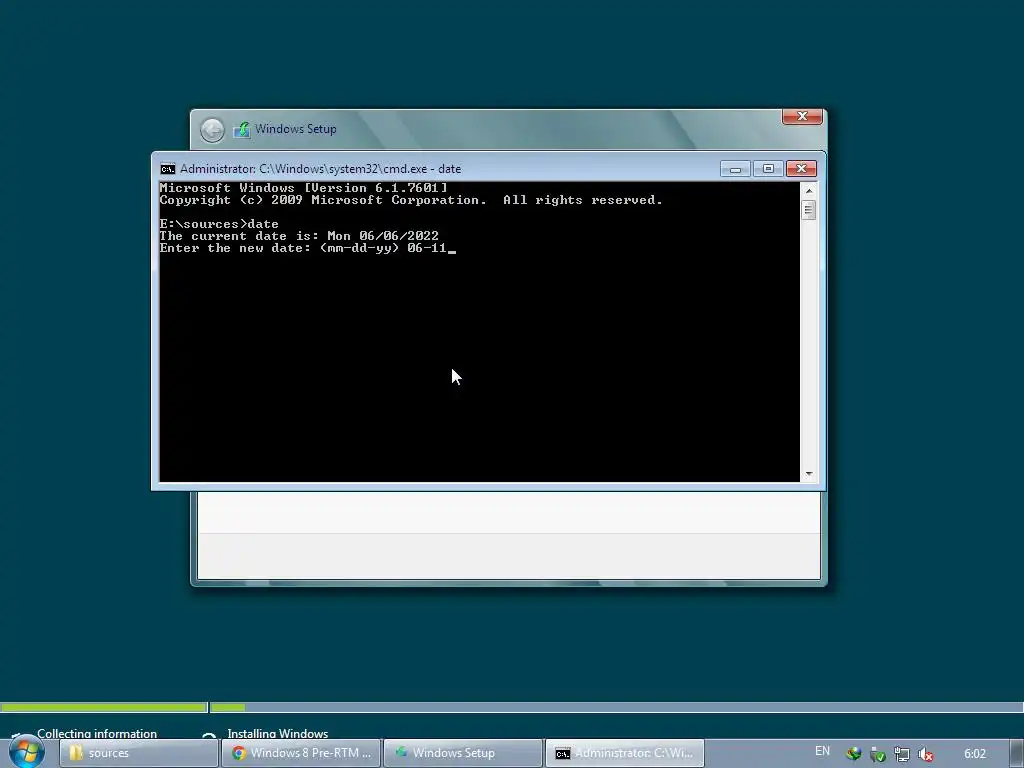
Task: Click the Windows Setup title text
Action: (296, 129)
